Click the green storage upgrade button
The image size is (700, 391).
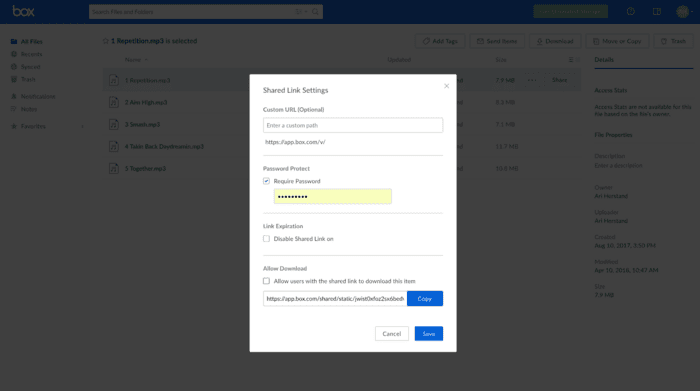pyautogui.click(x=570, y=12)
